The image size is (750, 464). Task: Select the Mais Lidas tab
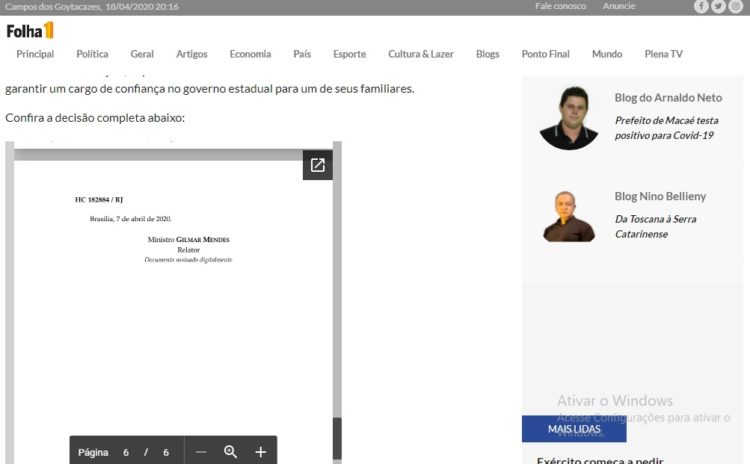[x=574, y=429]
